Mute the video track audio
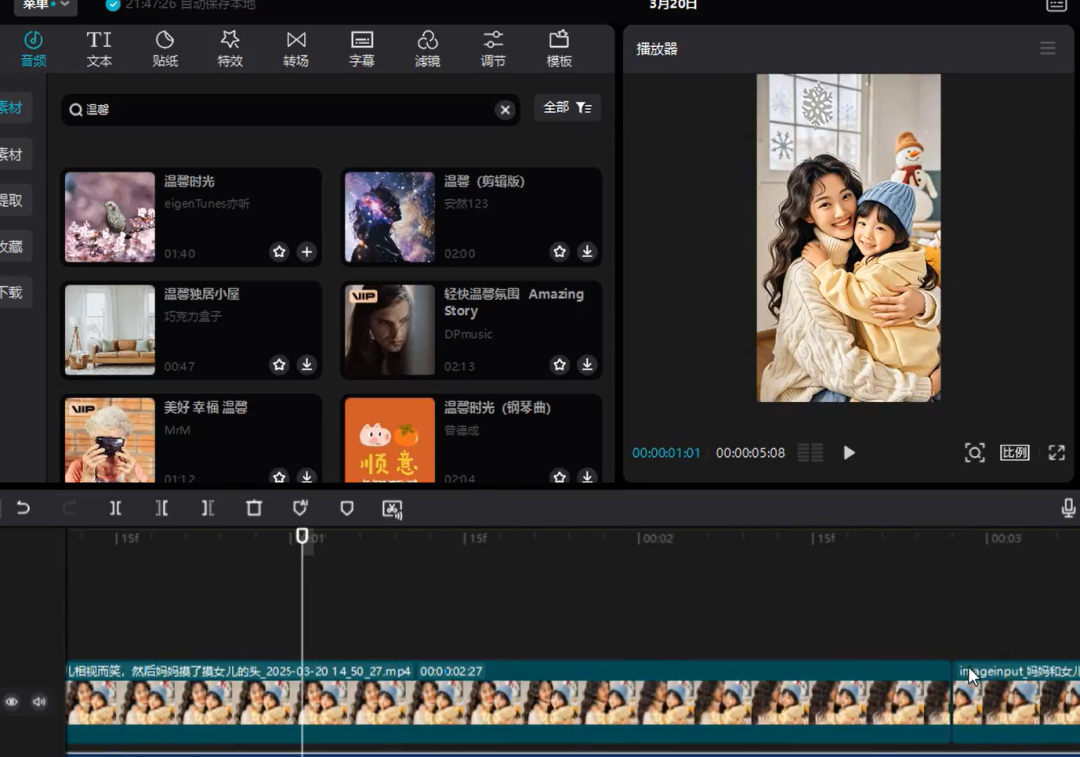 (39, 702)
